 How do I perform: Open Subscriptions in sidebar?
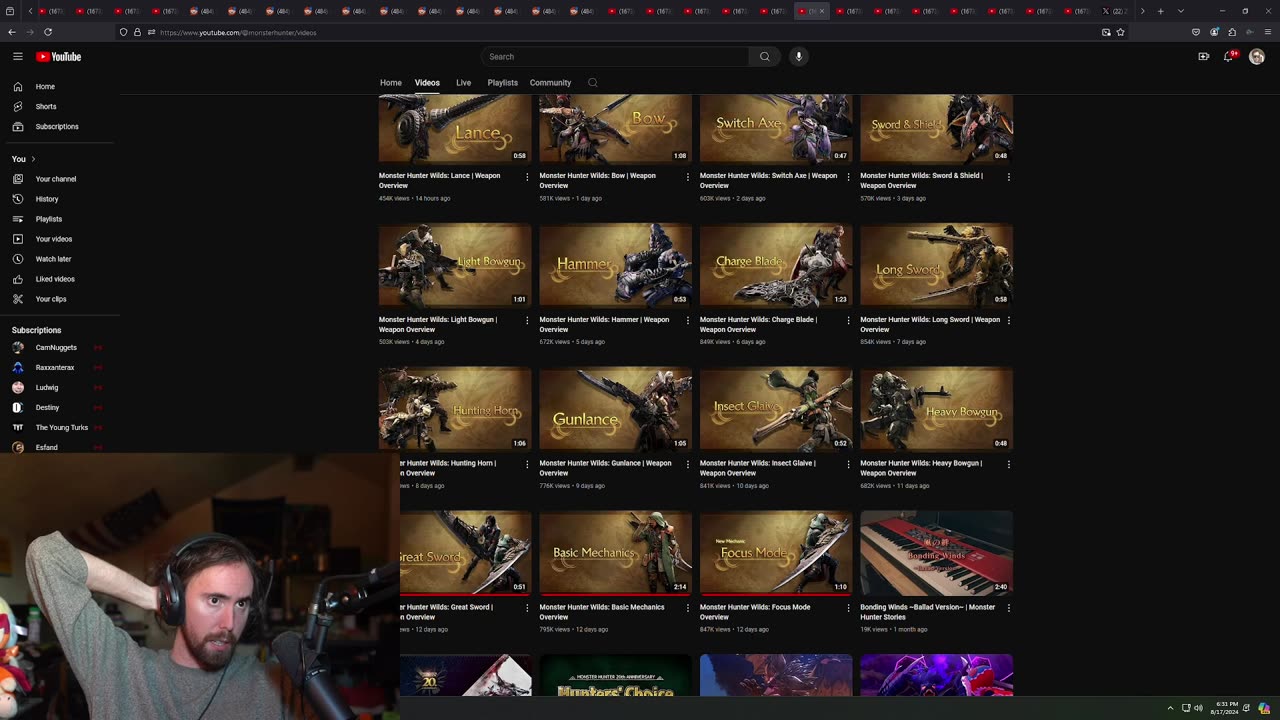pos(60,127)
